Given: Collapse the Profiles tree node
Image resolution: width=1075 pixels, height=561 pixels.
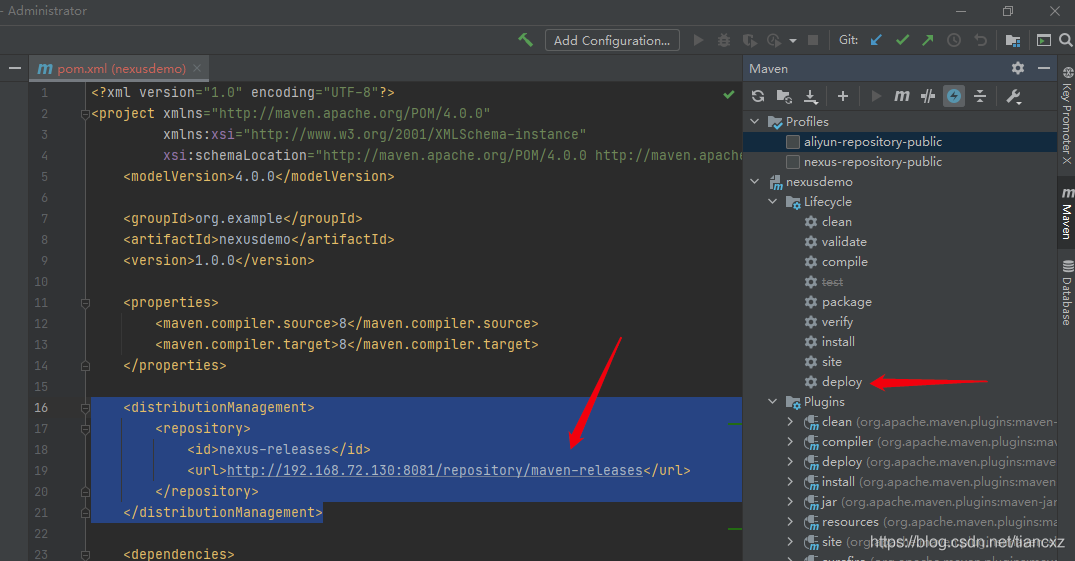Looking at the screenshot, I should (754, 122).
